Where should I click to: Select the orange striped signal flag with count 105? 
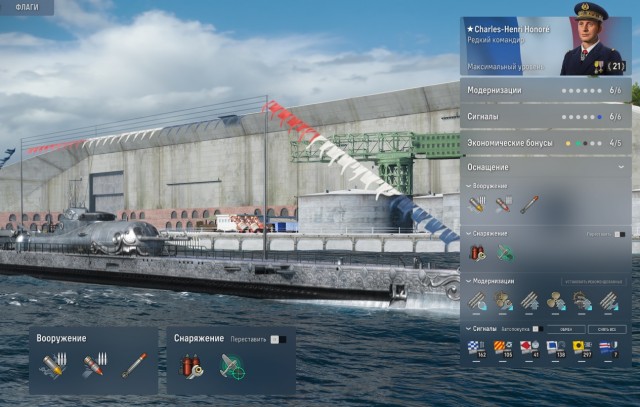(503, 349)
